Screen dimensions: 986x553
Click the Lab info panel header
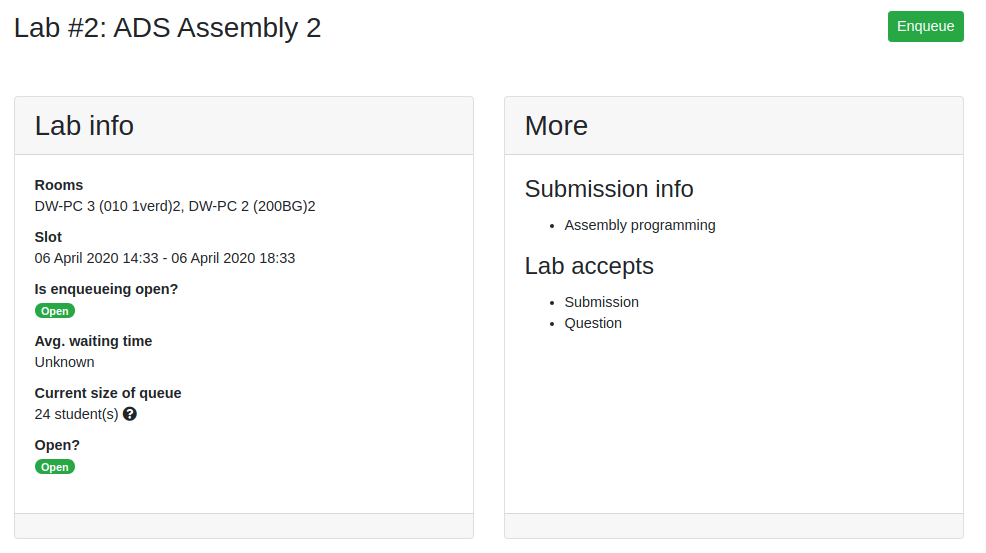pyautogui.click(x=244, y=126)
